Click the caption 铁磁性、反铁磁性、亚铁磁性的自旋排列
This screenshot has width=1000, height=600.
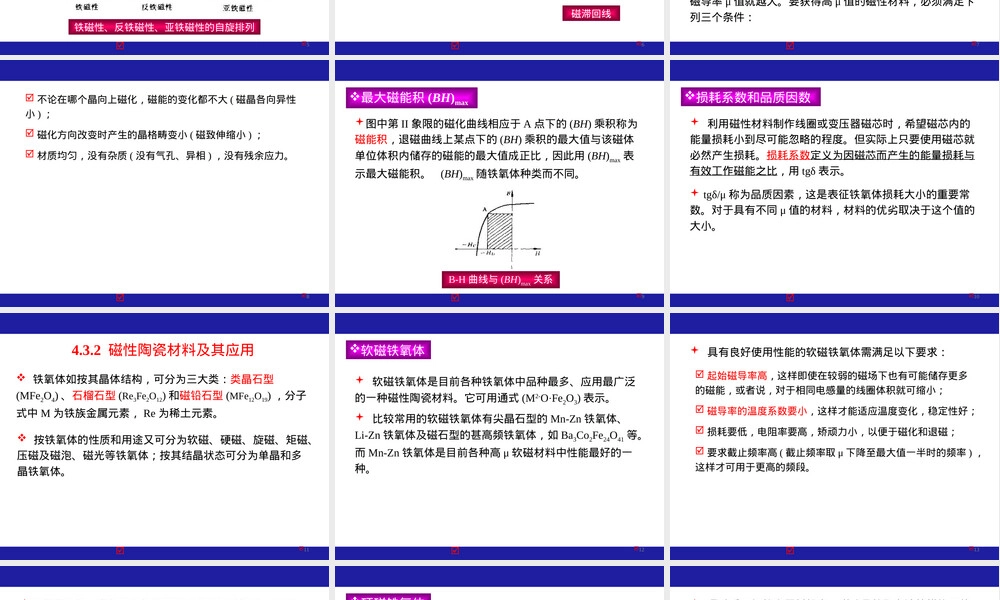[x=165, y=27]
